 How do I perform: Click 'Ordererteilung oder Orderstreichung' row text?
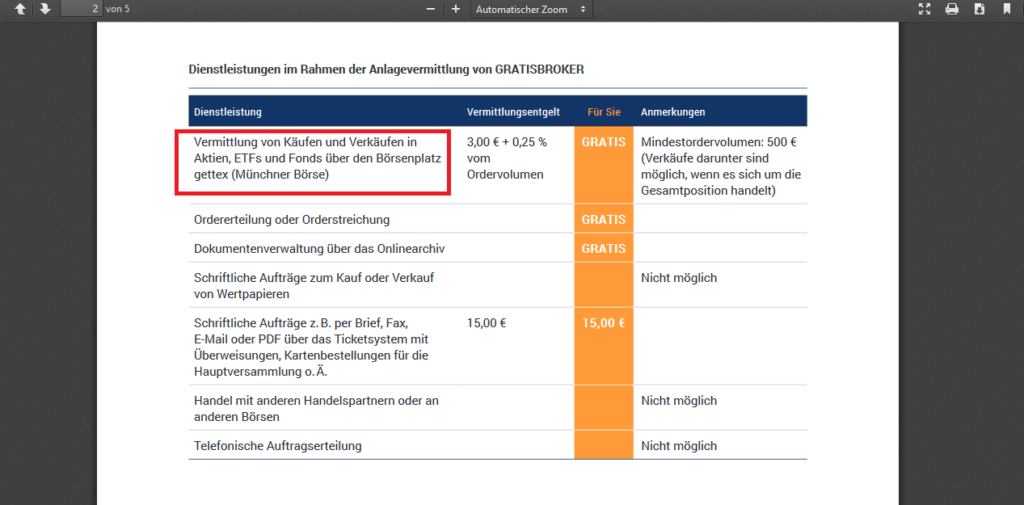[x=291, y=220]
